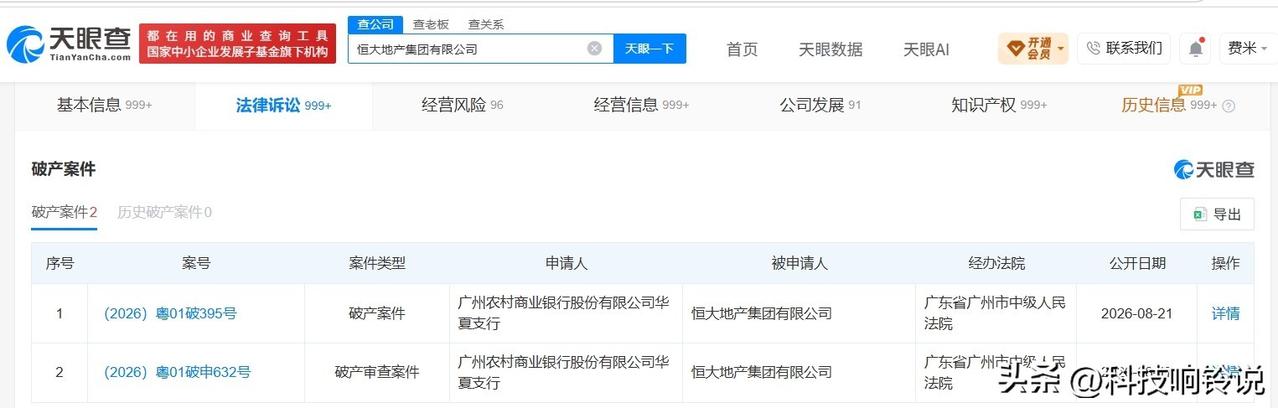The image size is (1278, 408).
Task: Click the 联系我们 button
Action: pyautogui.click(x=1124, y=48)
